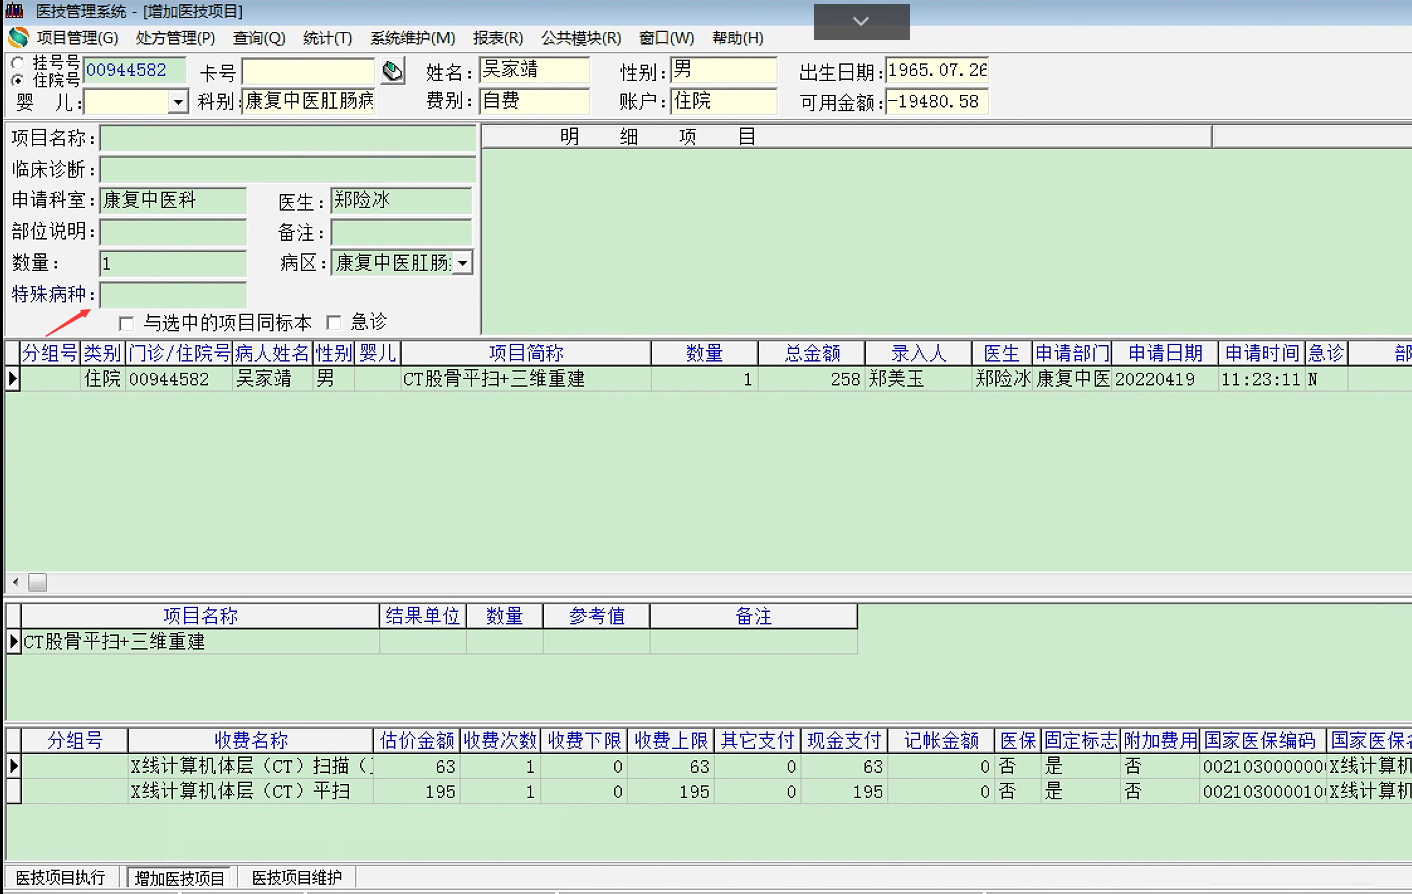
Task: Focus the 项目名称 input box
Action: 288,138
